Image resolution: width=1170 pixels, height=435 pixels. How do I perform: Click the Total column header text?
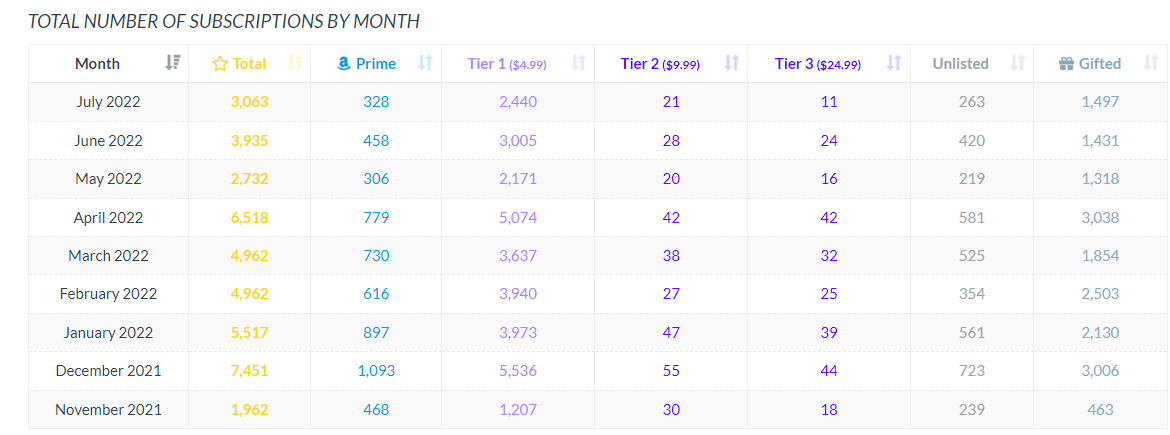(x=249, y=63)
